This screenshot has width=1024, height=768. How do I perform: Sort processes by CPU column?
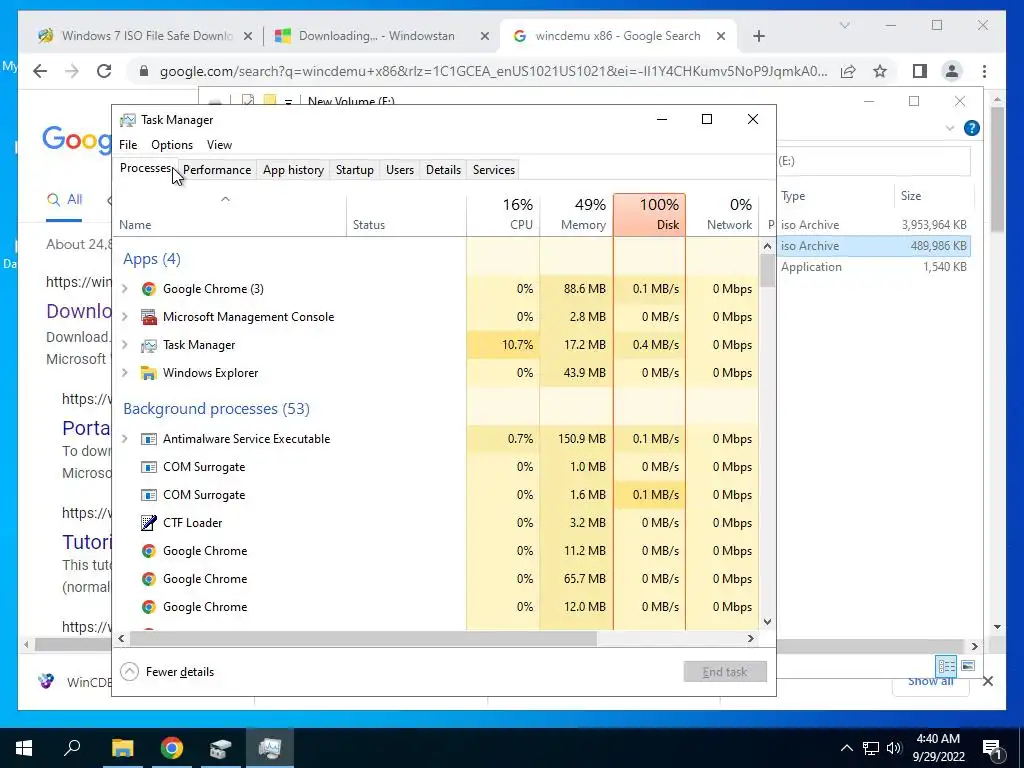(503, 215)
